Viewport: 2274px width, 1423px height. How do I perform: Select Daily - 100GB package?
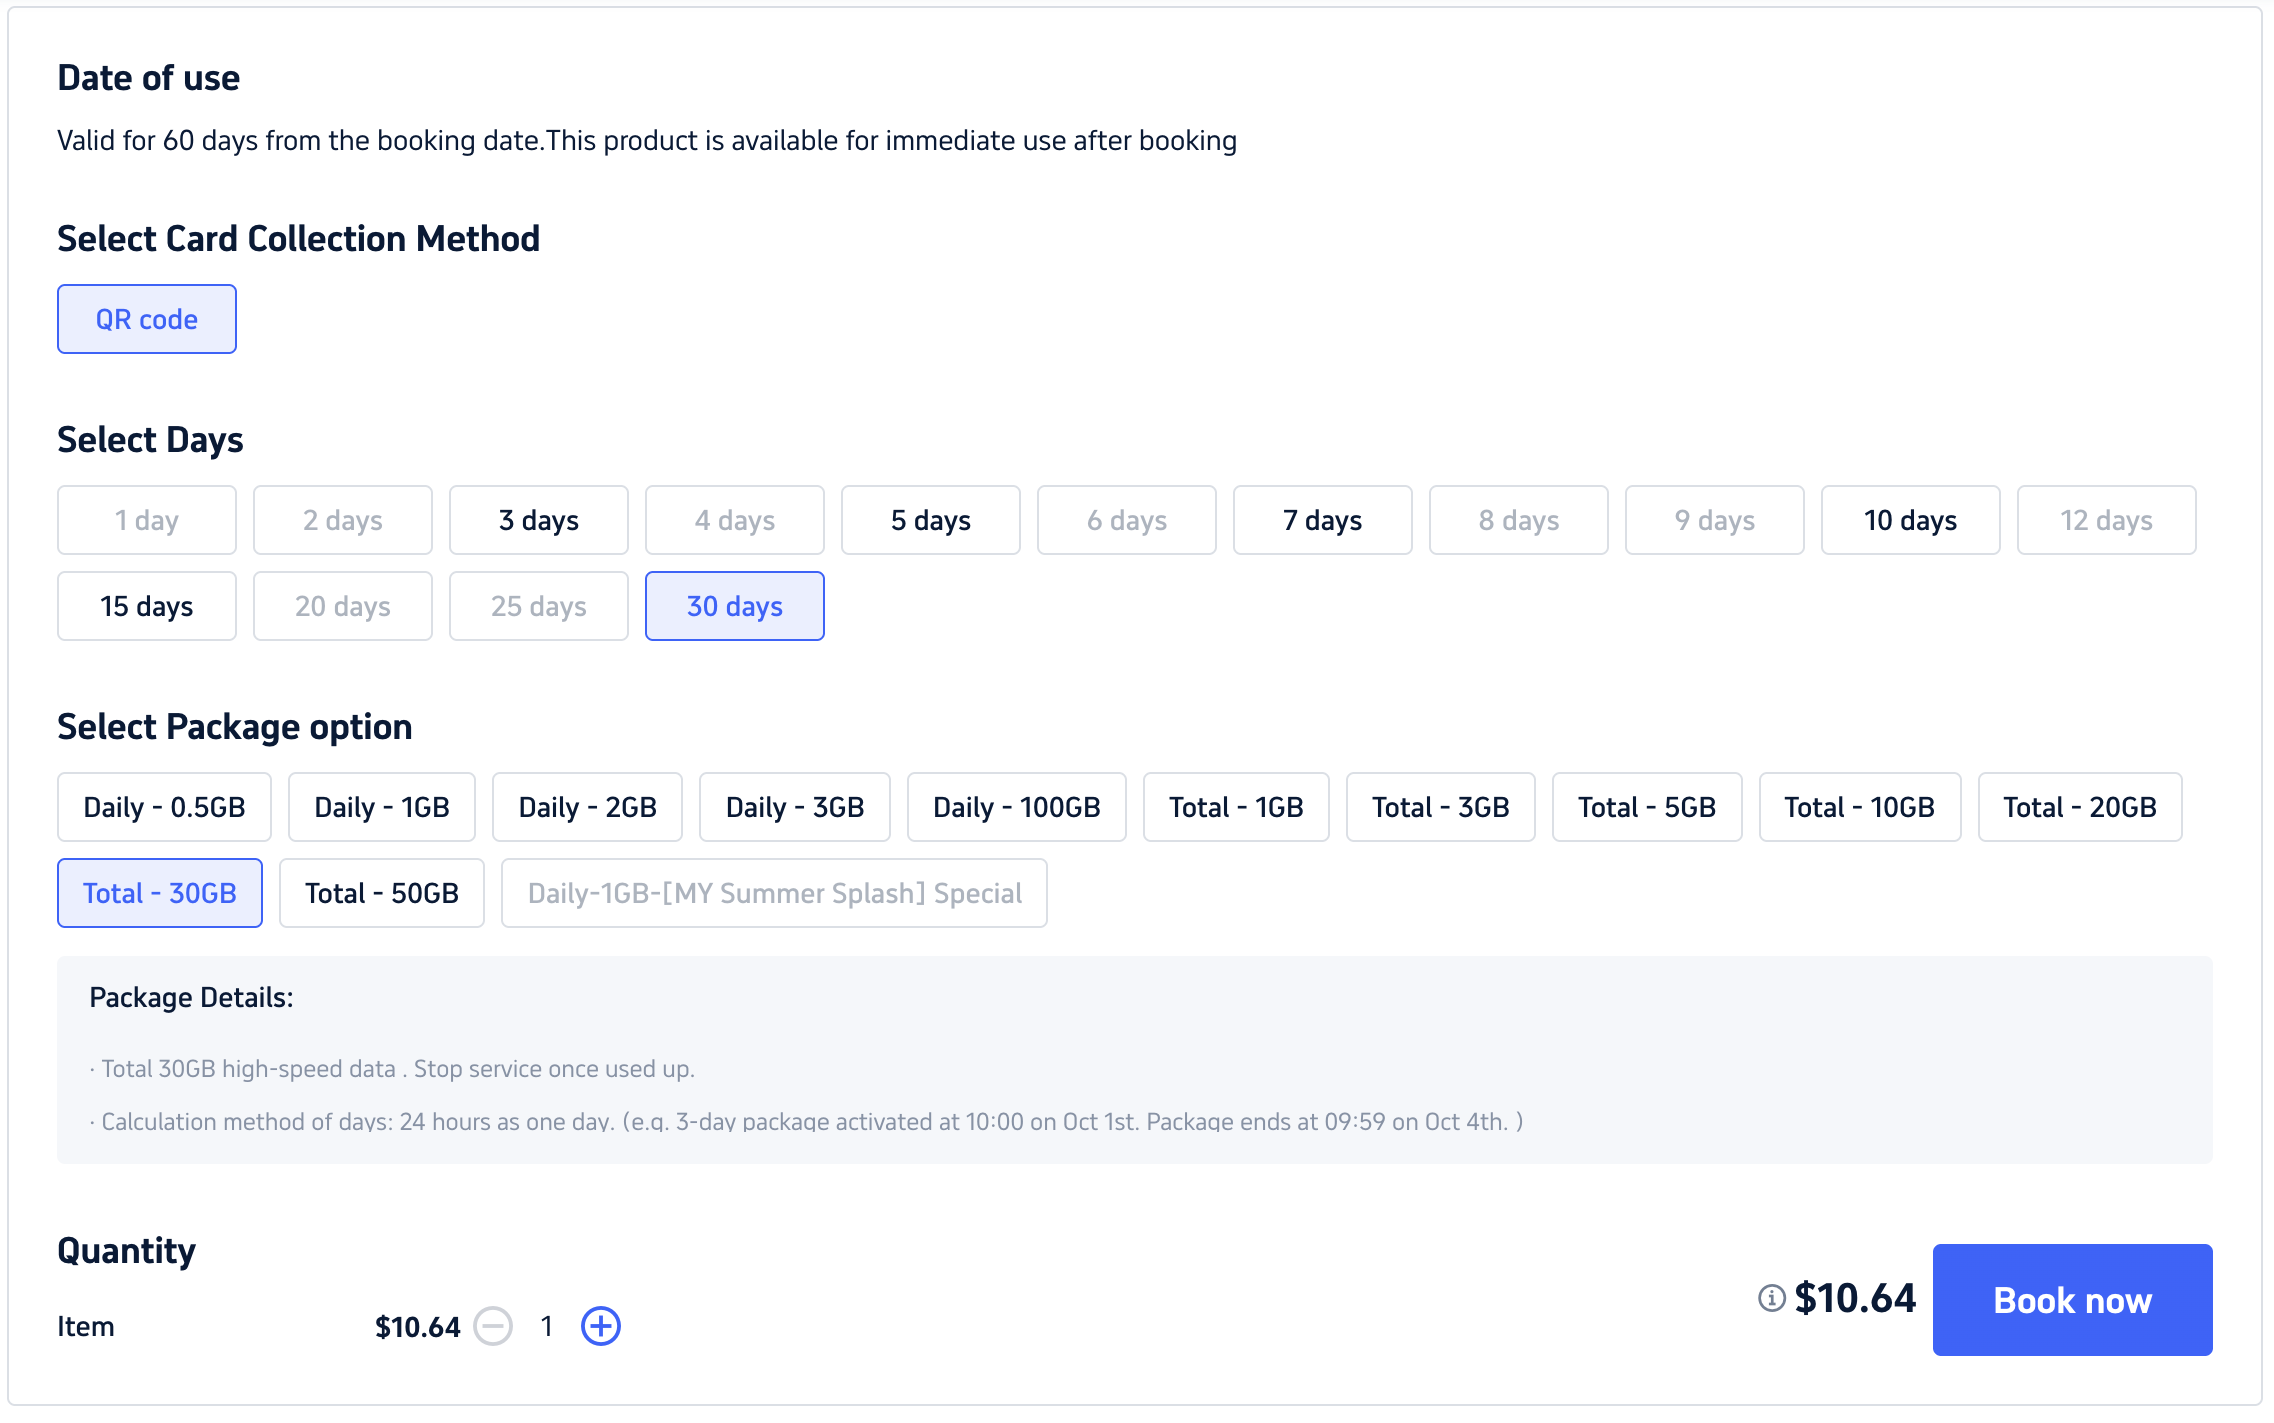[1016, 807]
